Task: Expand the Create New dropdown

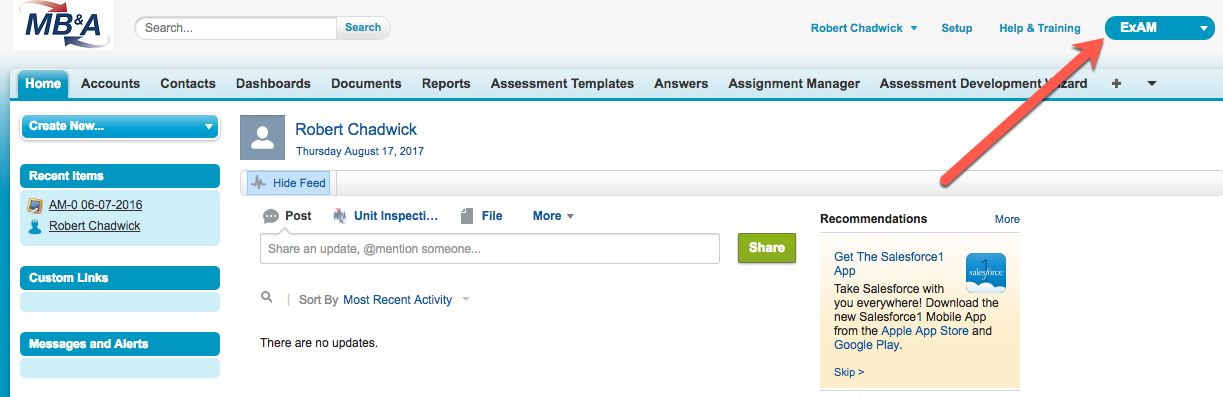Action: click(x=119, y=126)
